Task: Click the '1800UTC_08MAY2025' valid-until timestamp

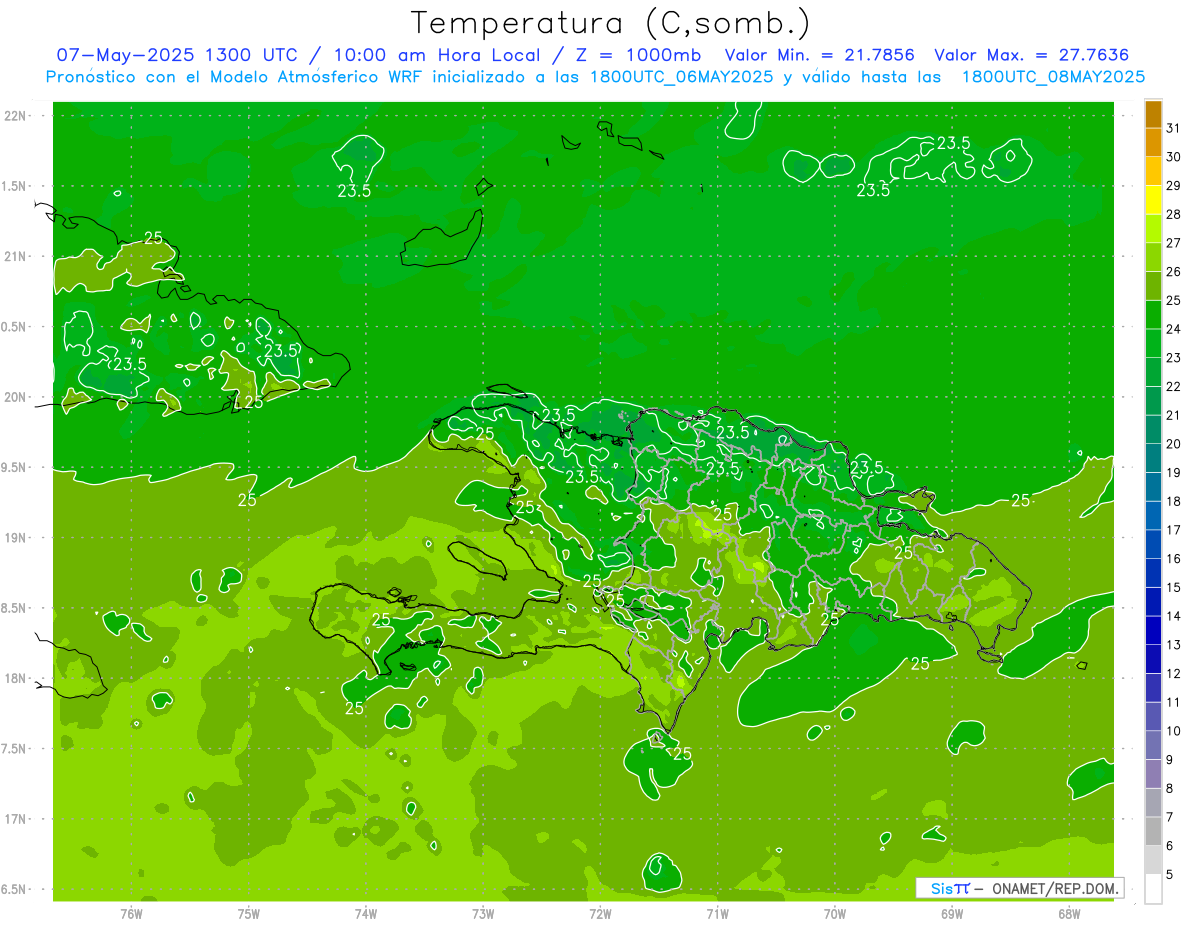Action: [1053, 77]
